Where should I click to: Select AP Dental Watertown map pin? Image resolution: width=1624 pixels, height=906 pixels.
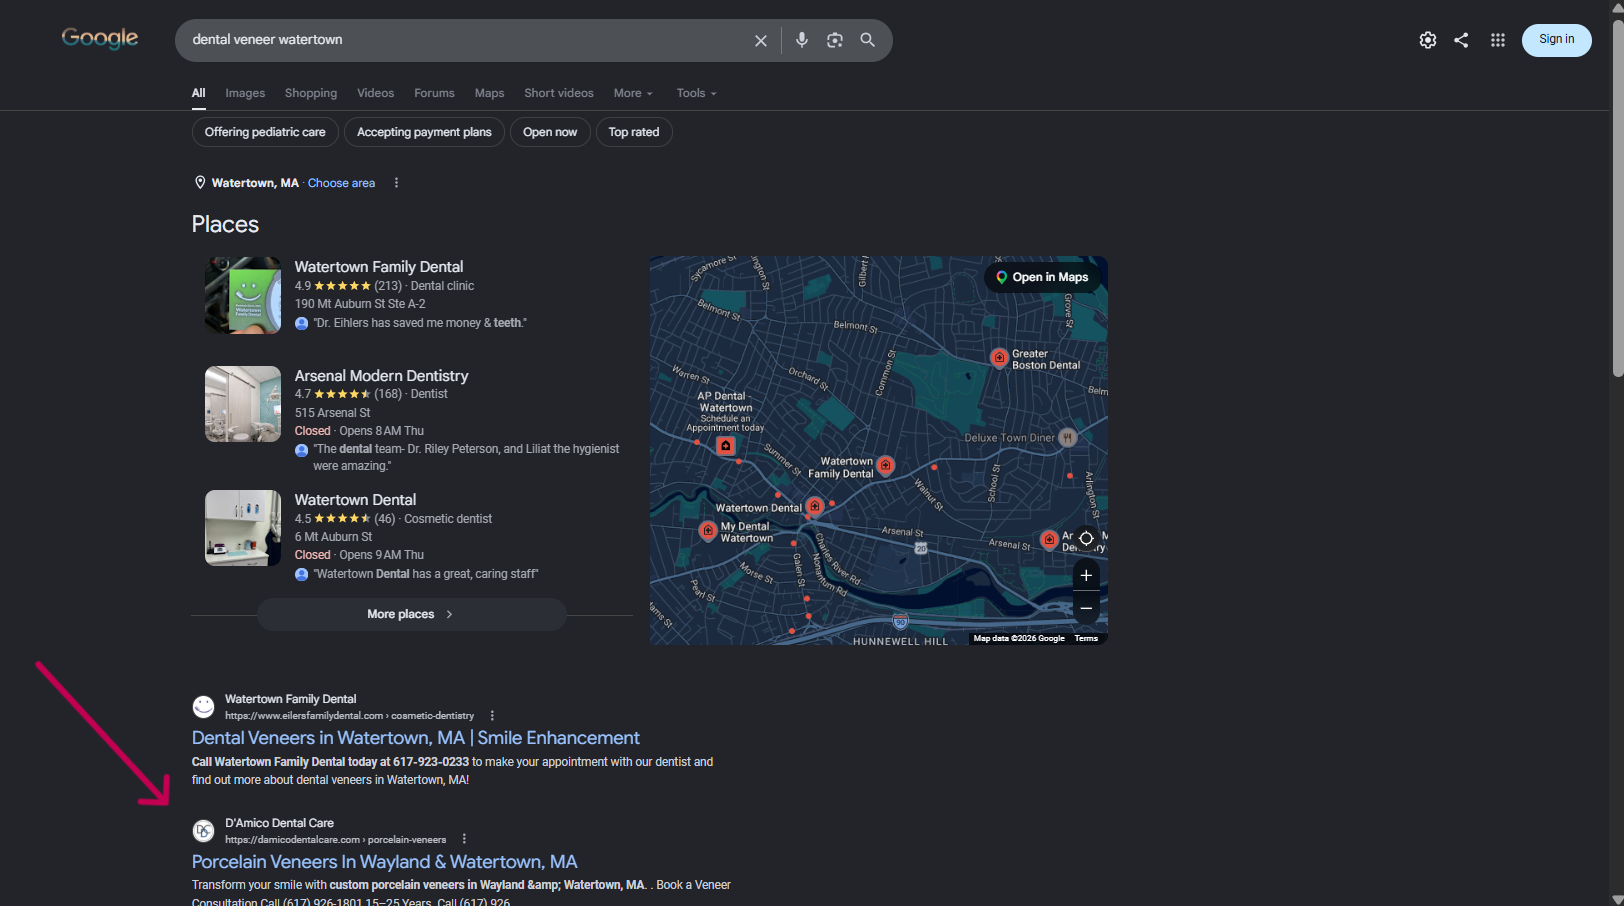tap(726, 446)
